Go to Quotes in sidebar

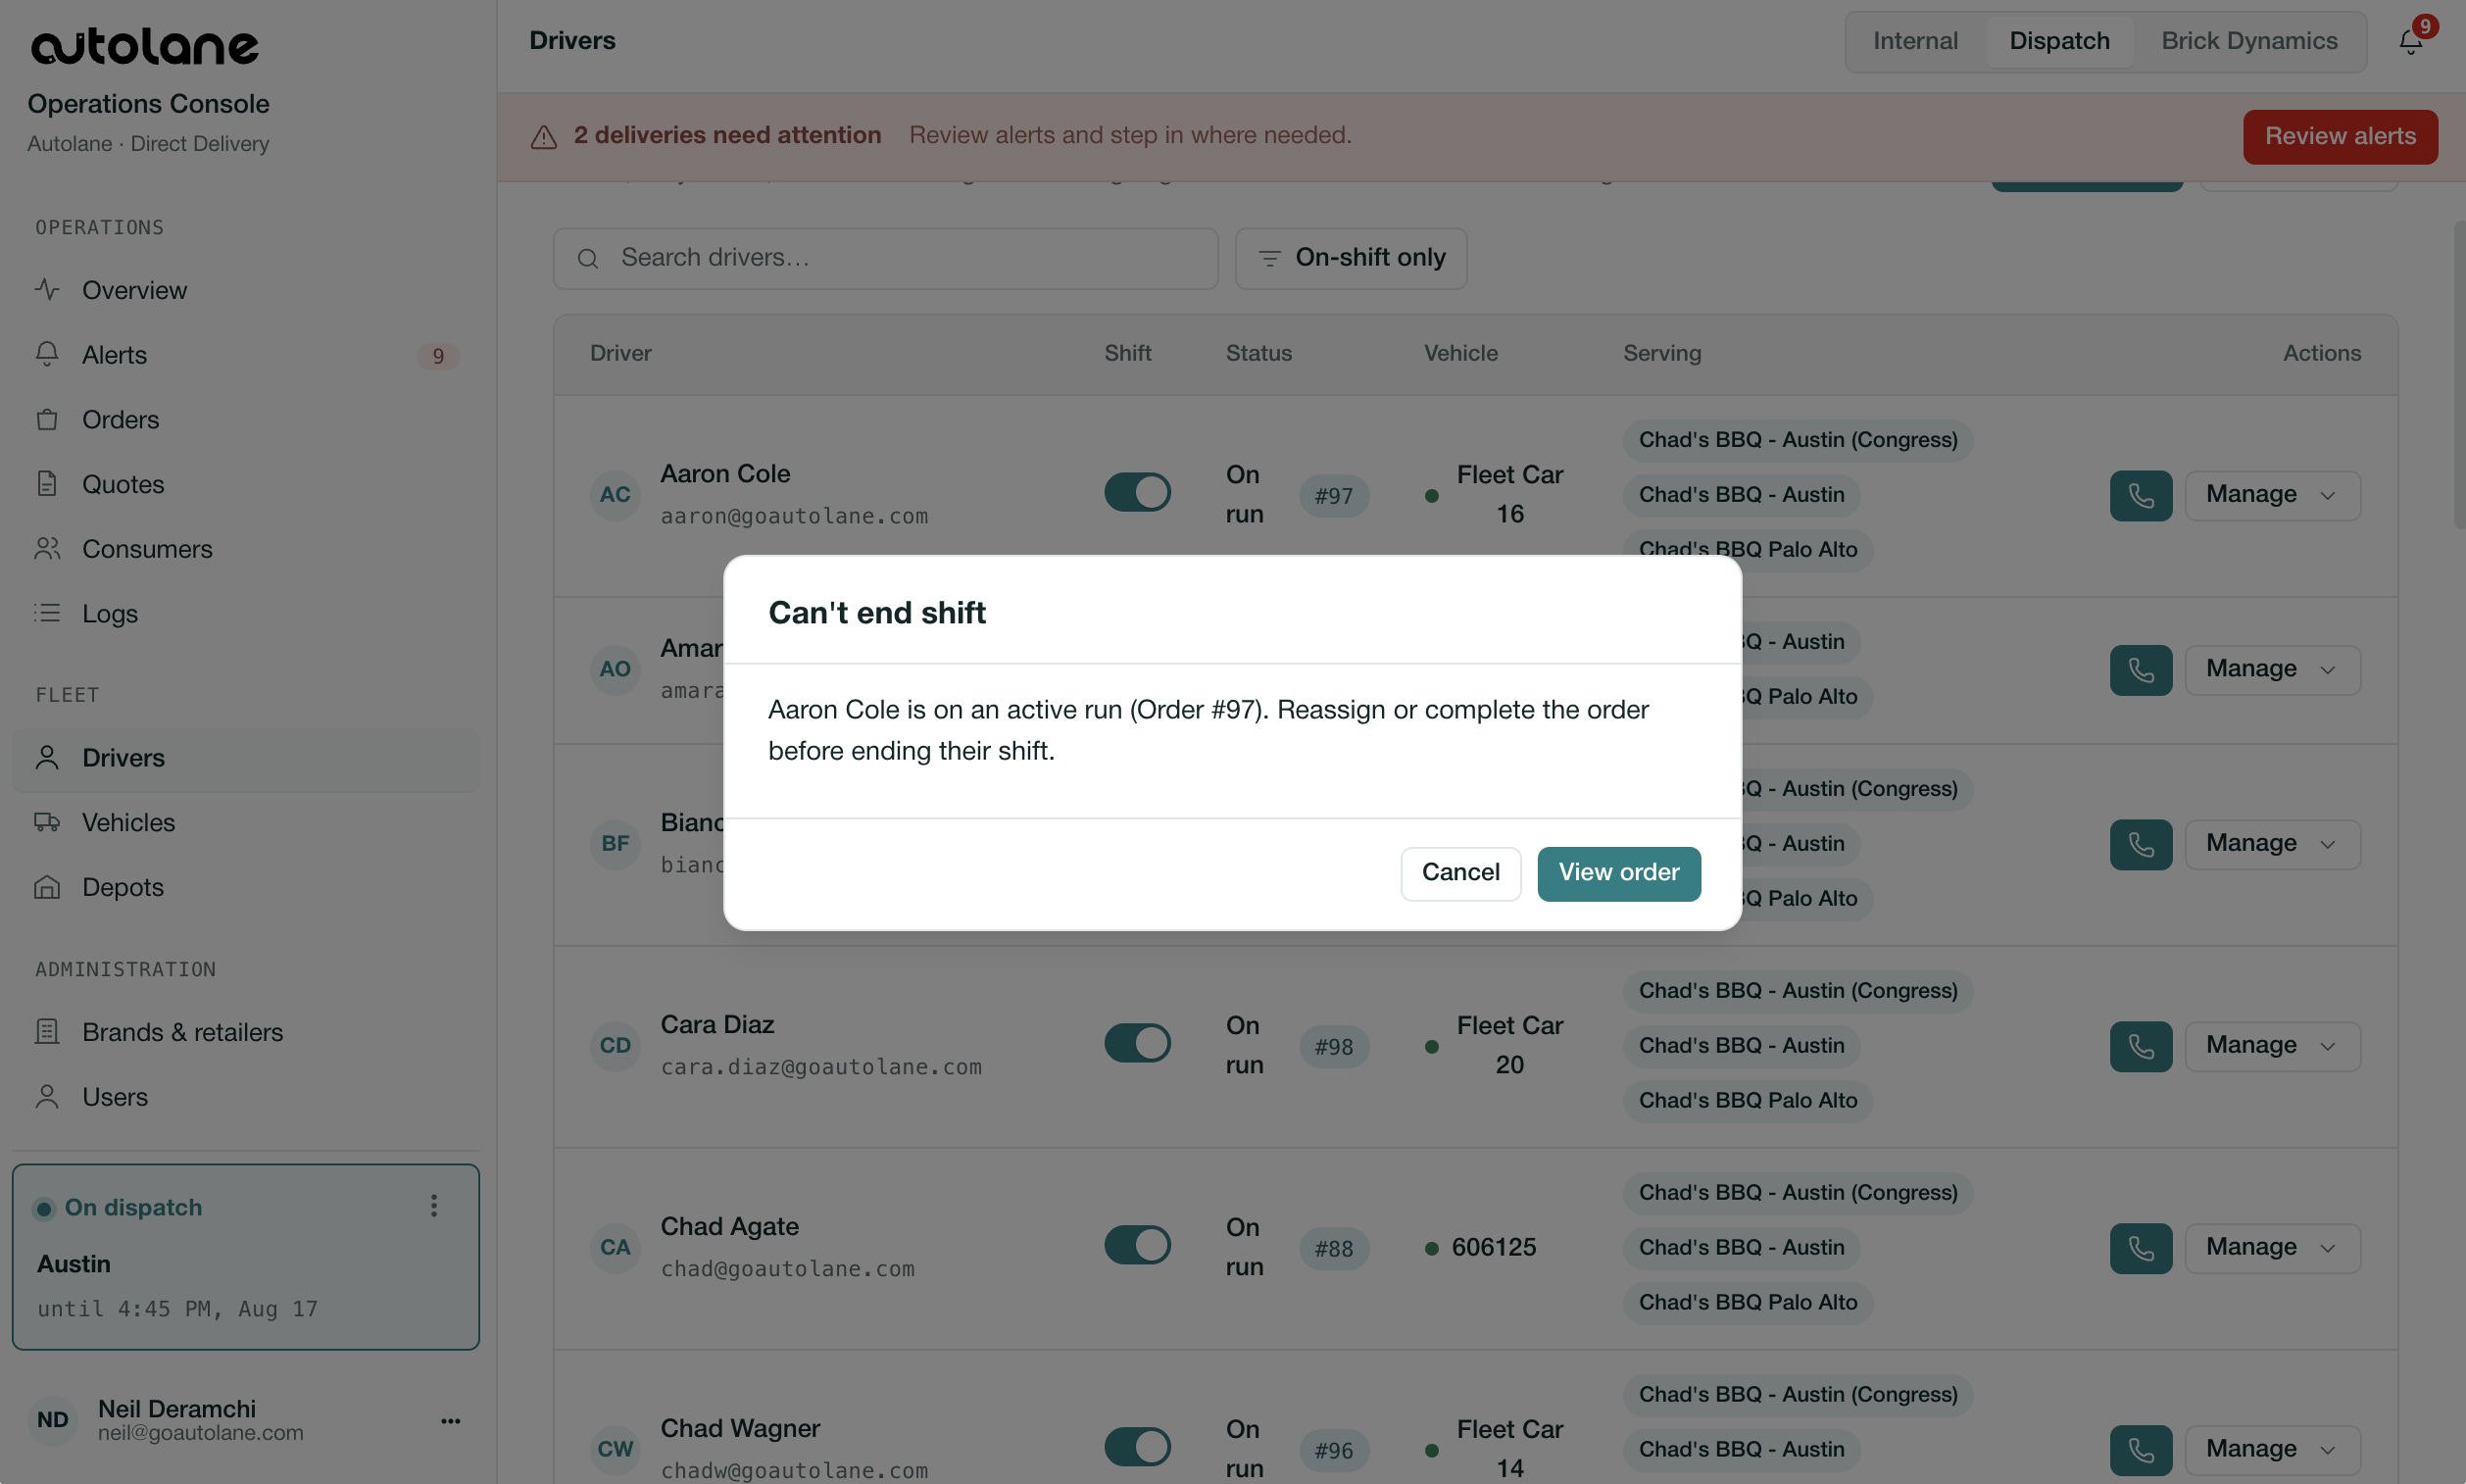246,484
